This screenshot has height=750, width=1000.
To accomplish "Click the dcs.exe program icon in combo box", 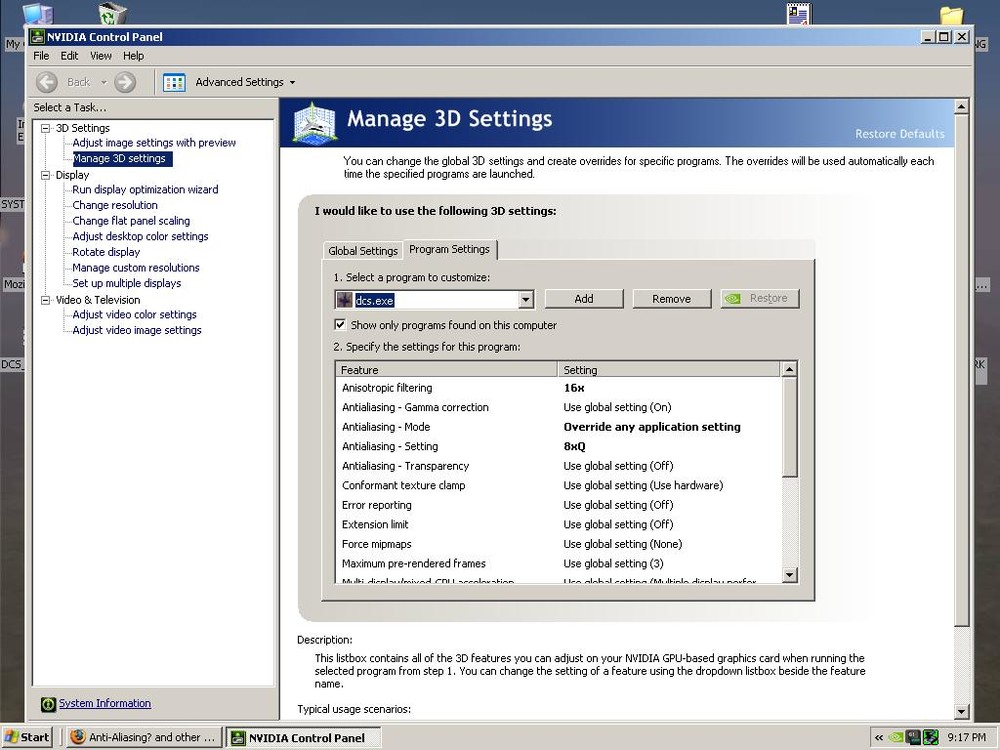I will [344, 300].
